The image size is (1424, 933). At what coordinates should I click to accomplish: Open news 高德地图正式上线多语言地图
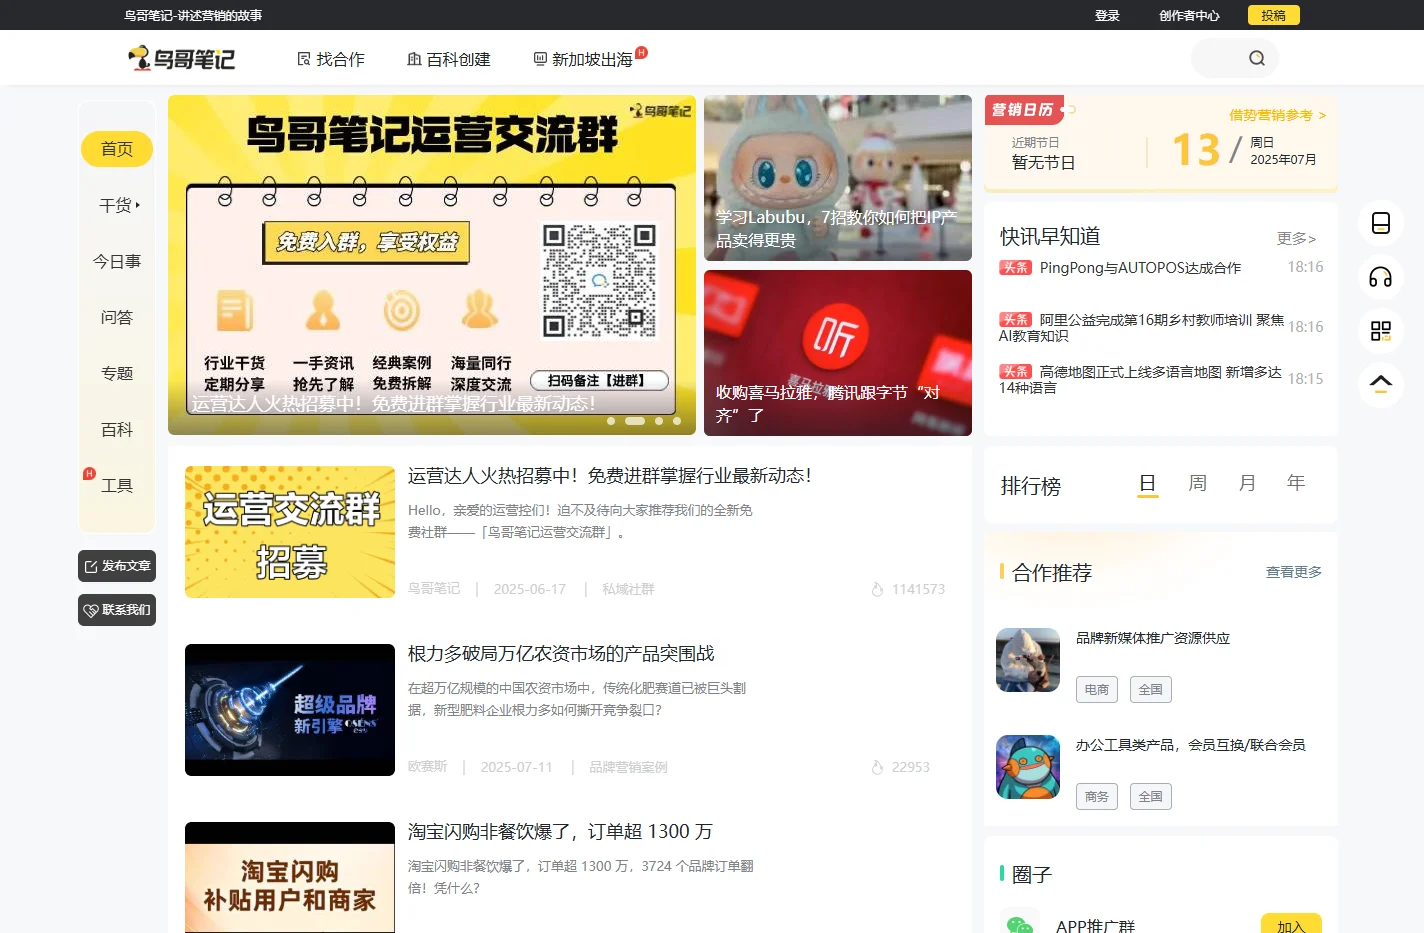[1140, 380]
